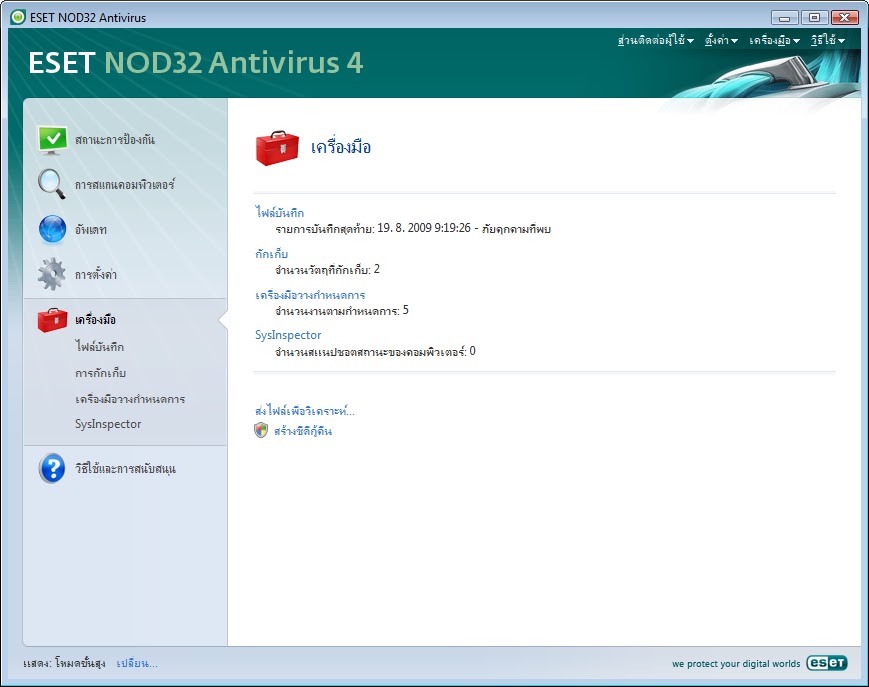Click the กักเก็บ quarantine link
This screenshot has height=687, width=869.
(x=268, y=254)
